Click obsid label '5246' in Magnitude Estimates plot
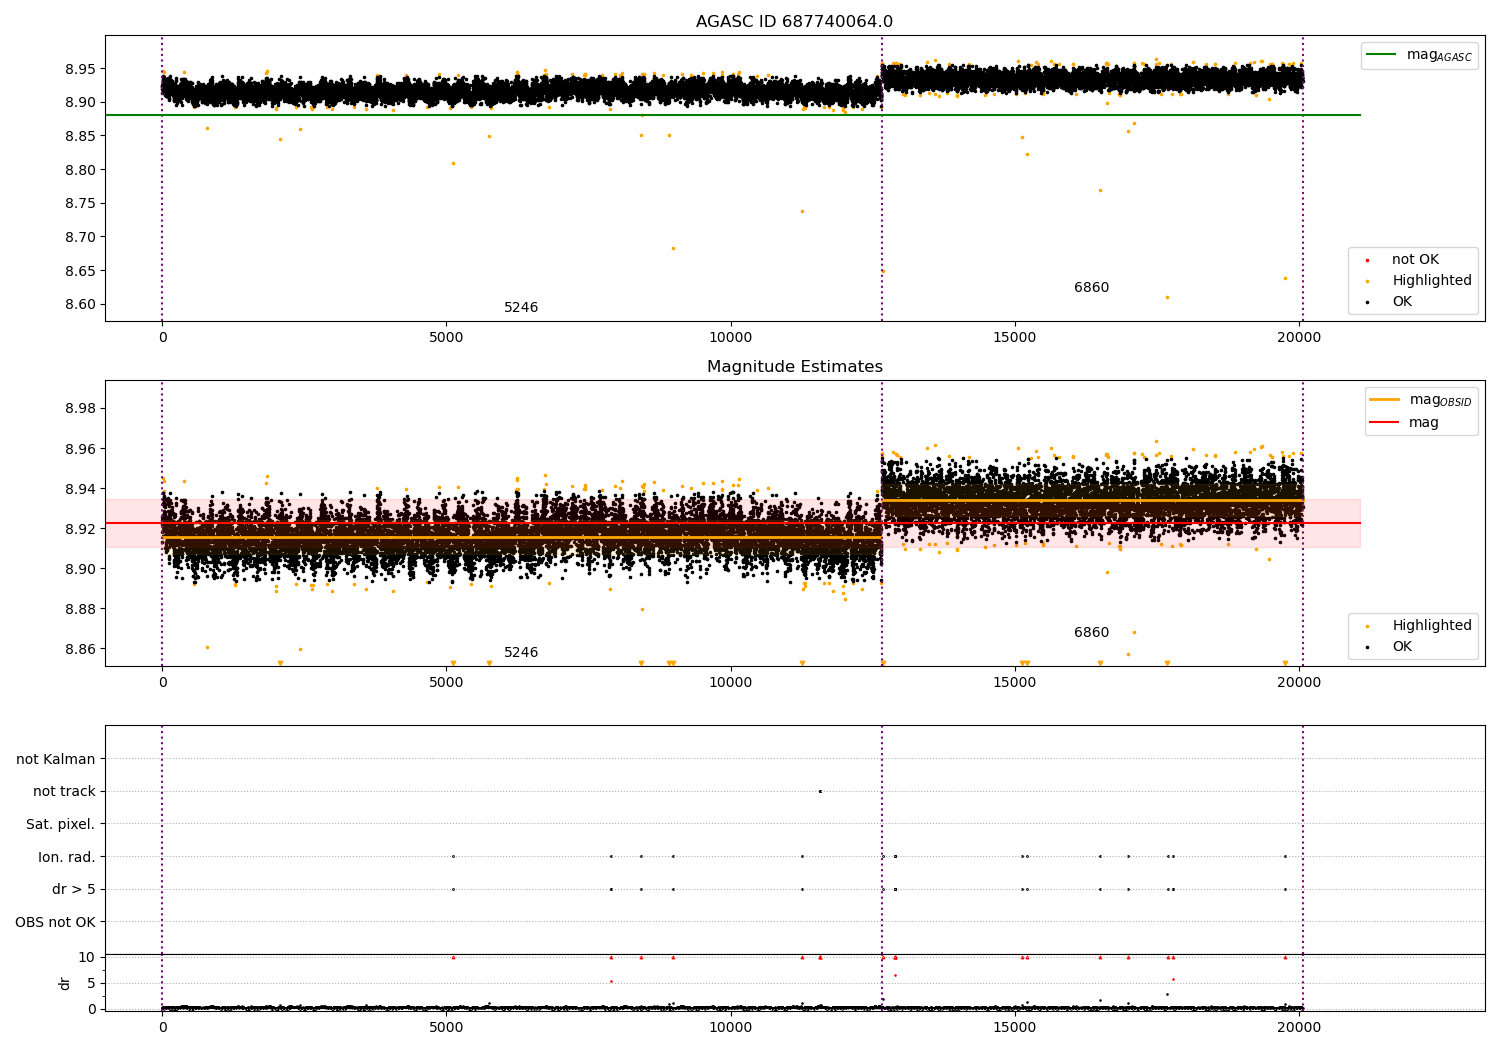Screen dimensions: 1500x1050 coord(520,653)
